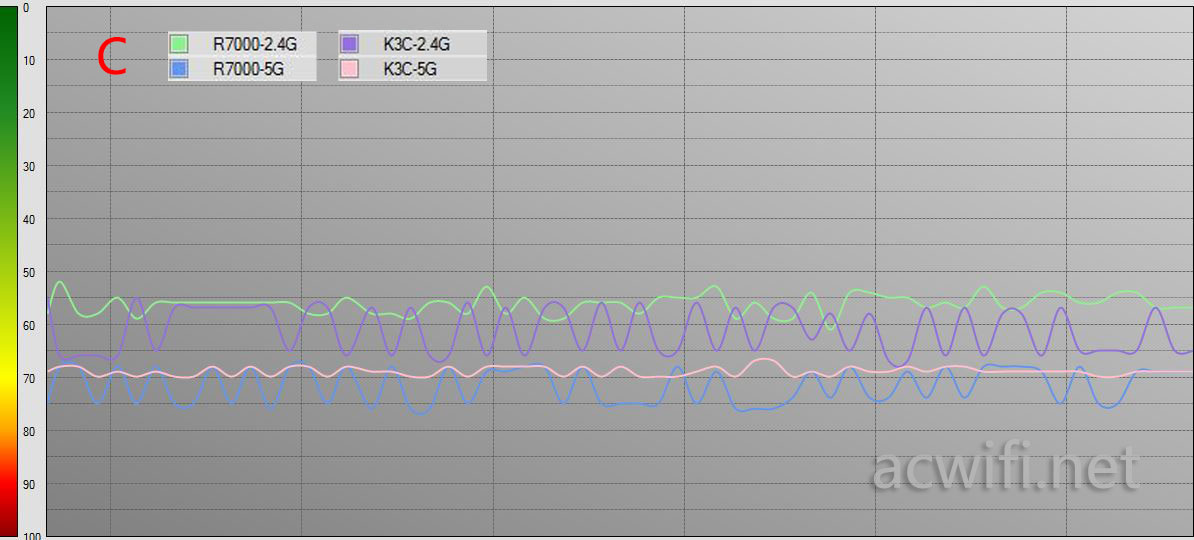Select the R7000-5G legend label
The height and width of the screenshot is (540, 1194).
[x=248, y=69]
